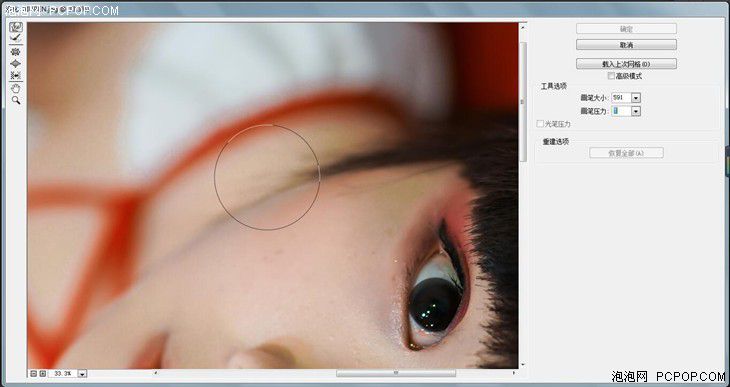This screenshot has width=730, height=387.
Task: Select the Hand tool
Action: click(x=16, y=88)
